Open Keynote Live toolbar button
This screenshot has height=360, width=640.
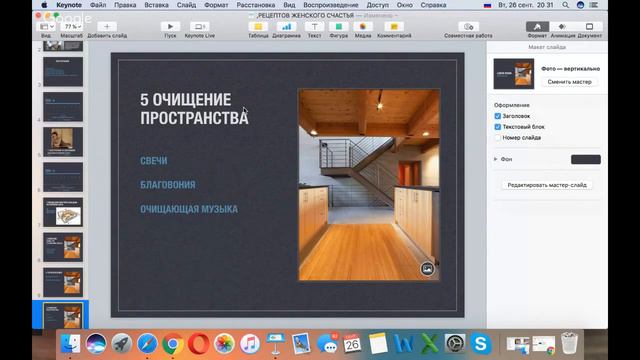click(200, 27)
